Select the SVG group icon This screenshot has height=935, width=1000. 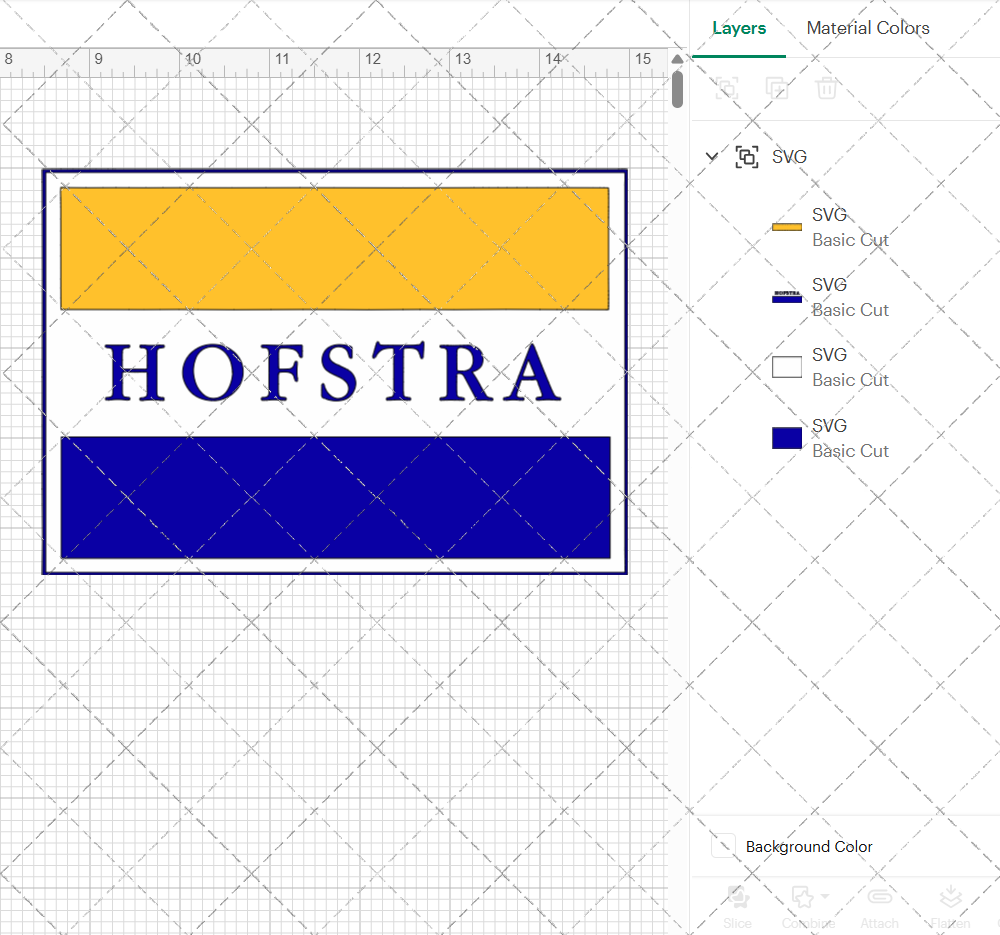(x=747, y=157)
